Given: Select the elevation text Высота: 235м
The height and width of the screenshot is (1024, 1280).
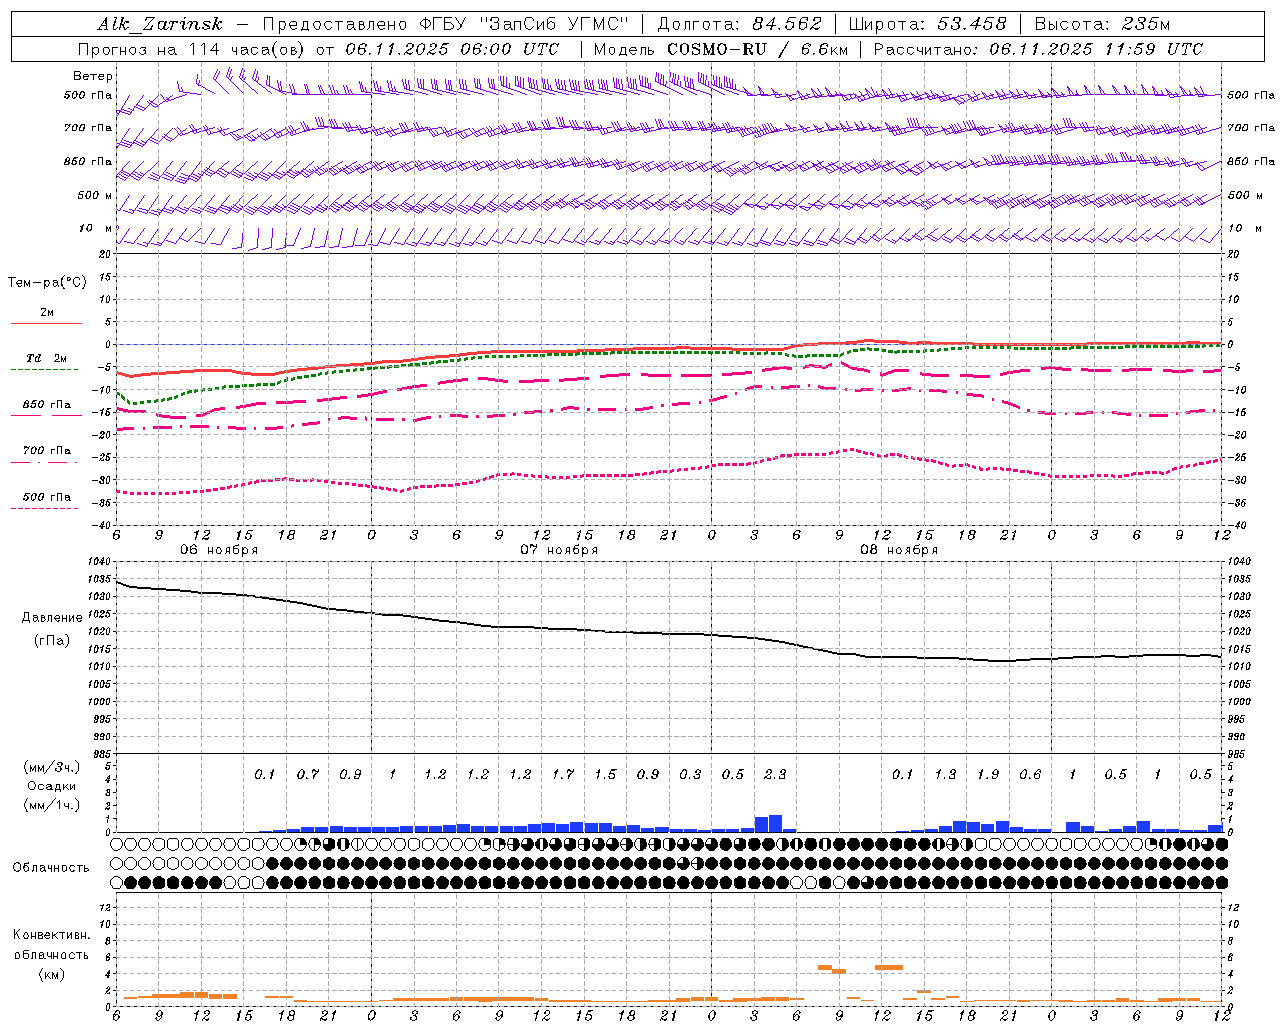Looking at the screenshot, I should click(x=1102, y=24).
